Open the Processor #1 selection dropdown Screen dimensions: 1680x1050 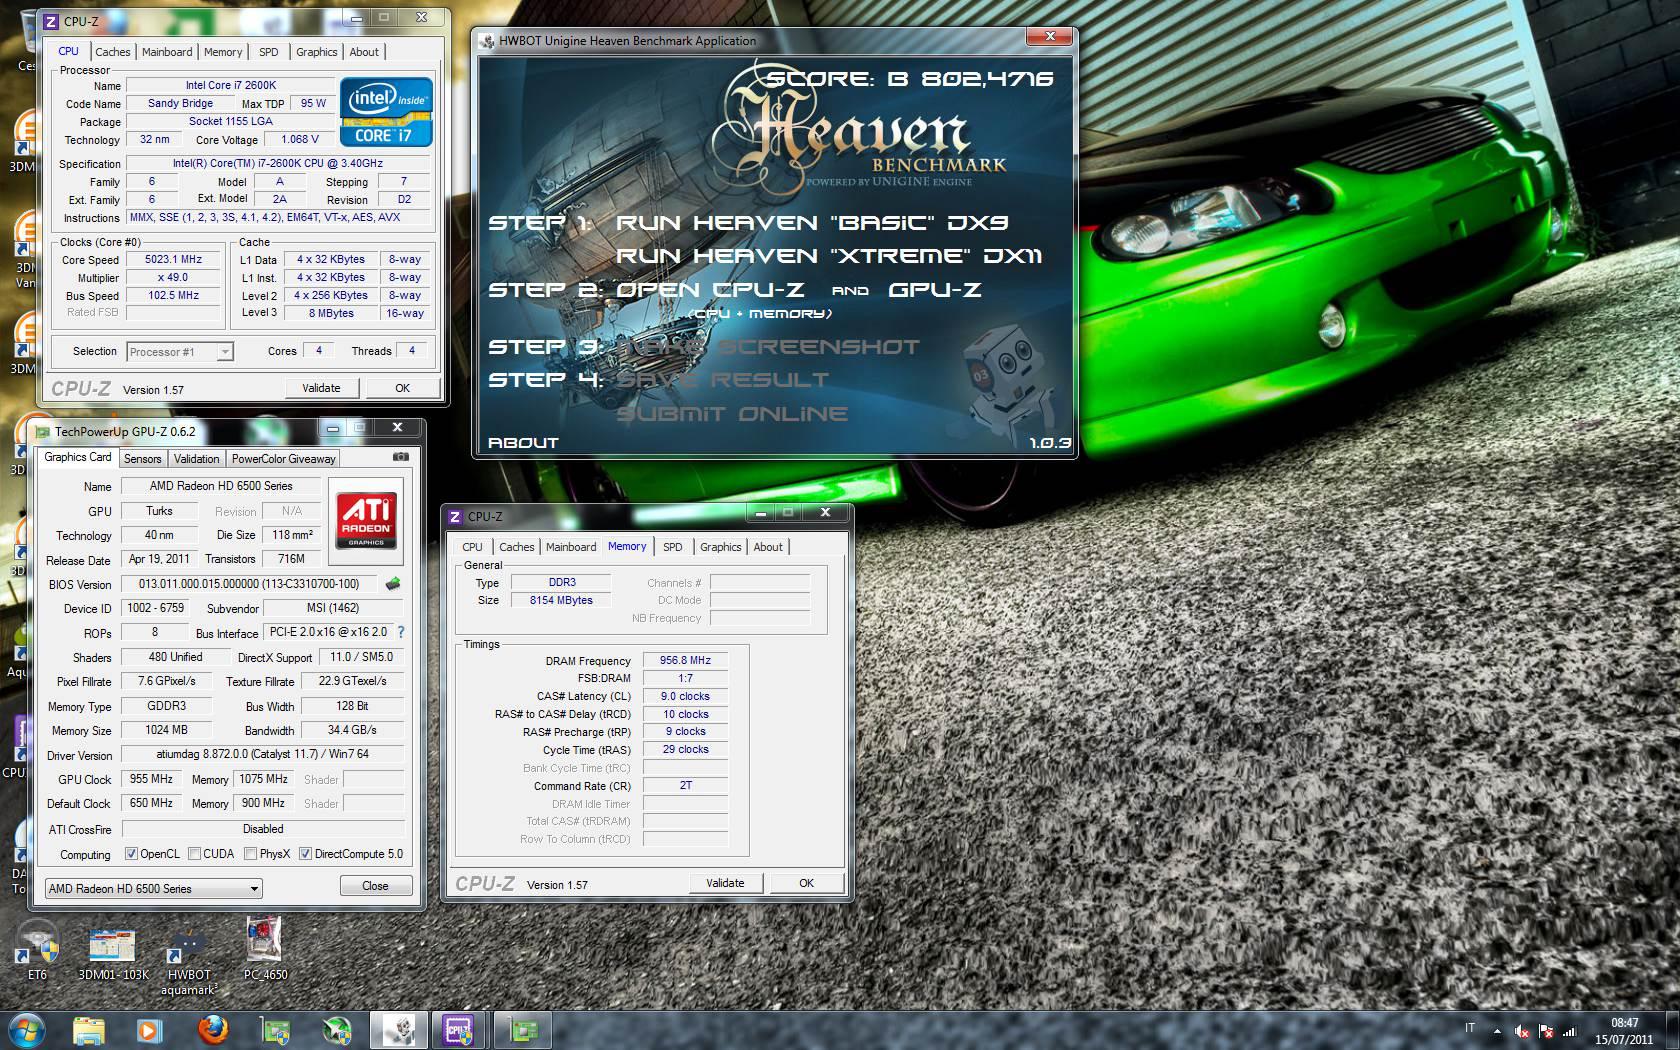click(180, 351)
